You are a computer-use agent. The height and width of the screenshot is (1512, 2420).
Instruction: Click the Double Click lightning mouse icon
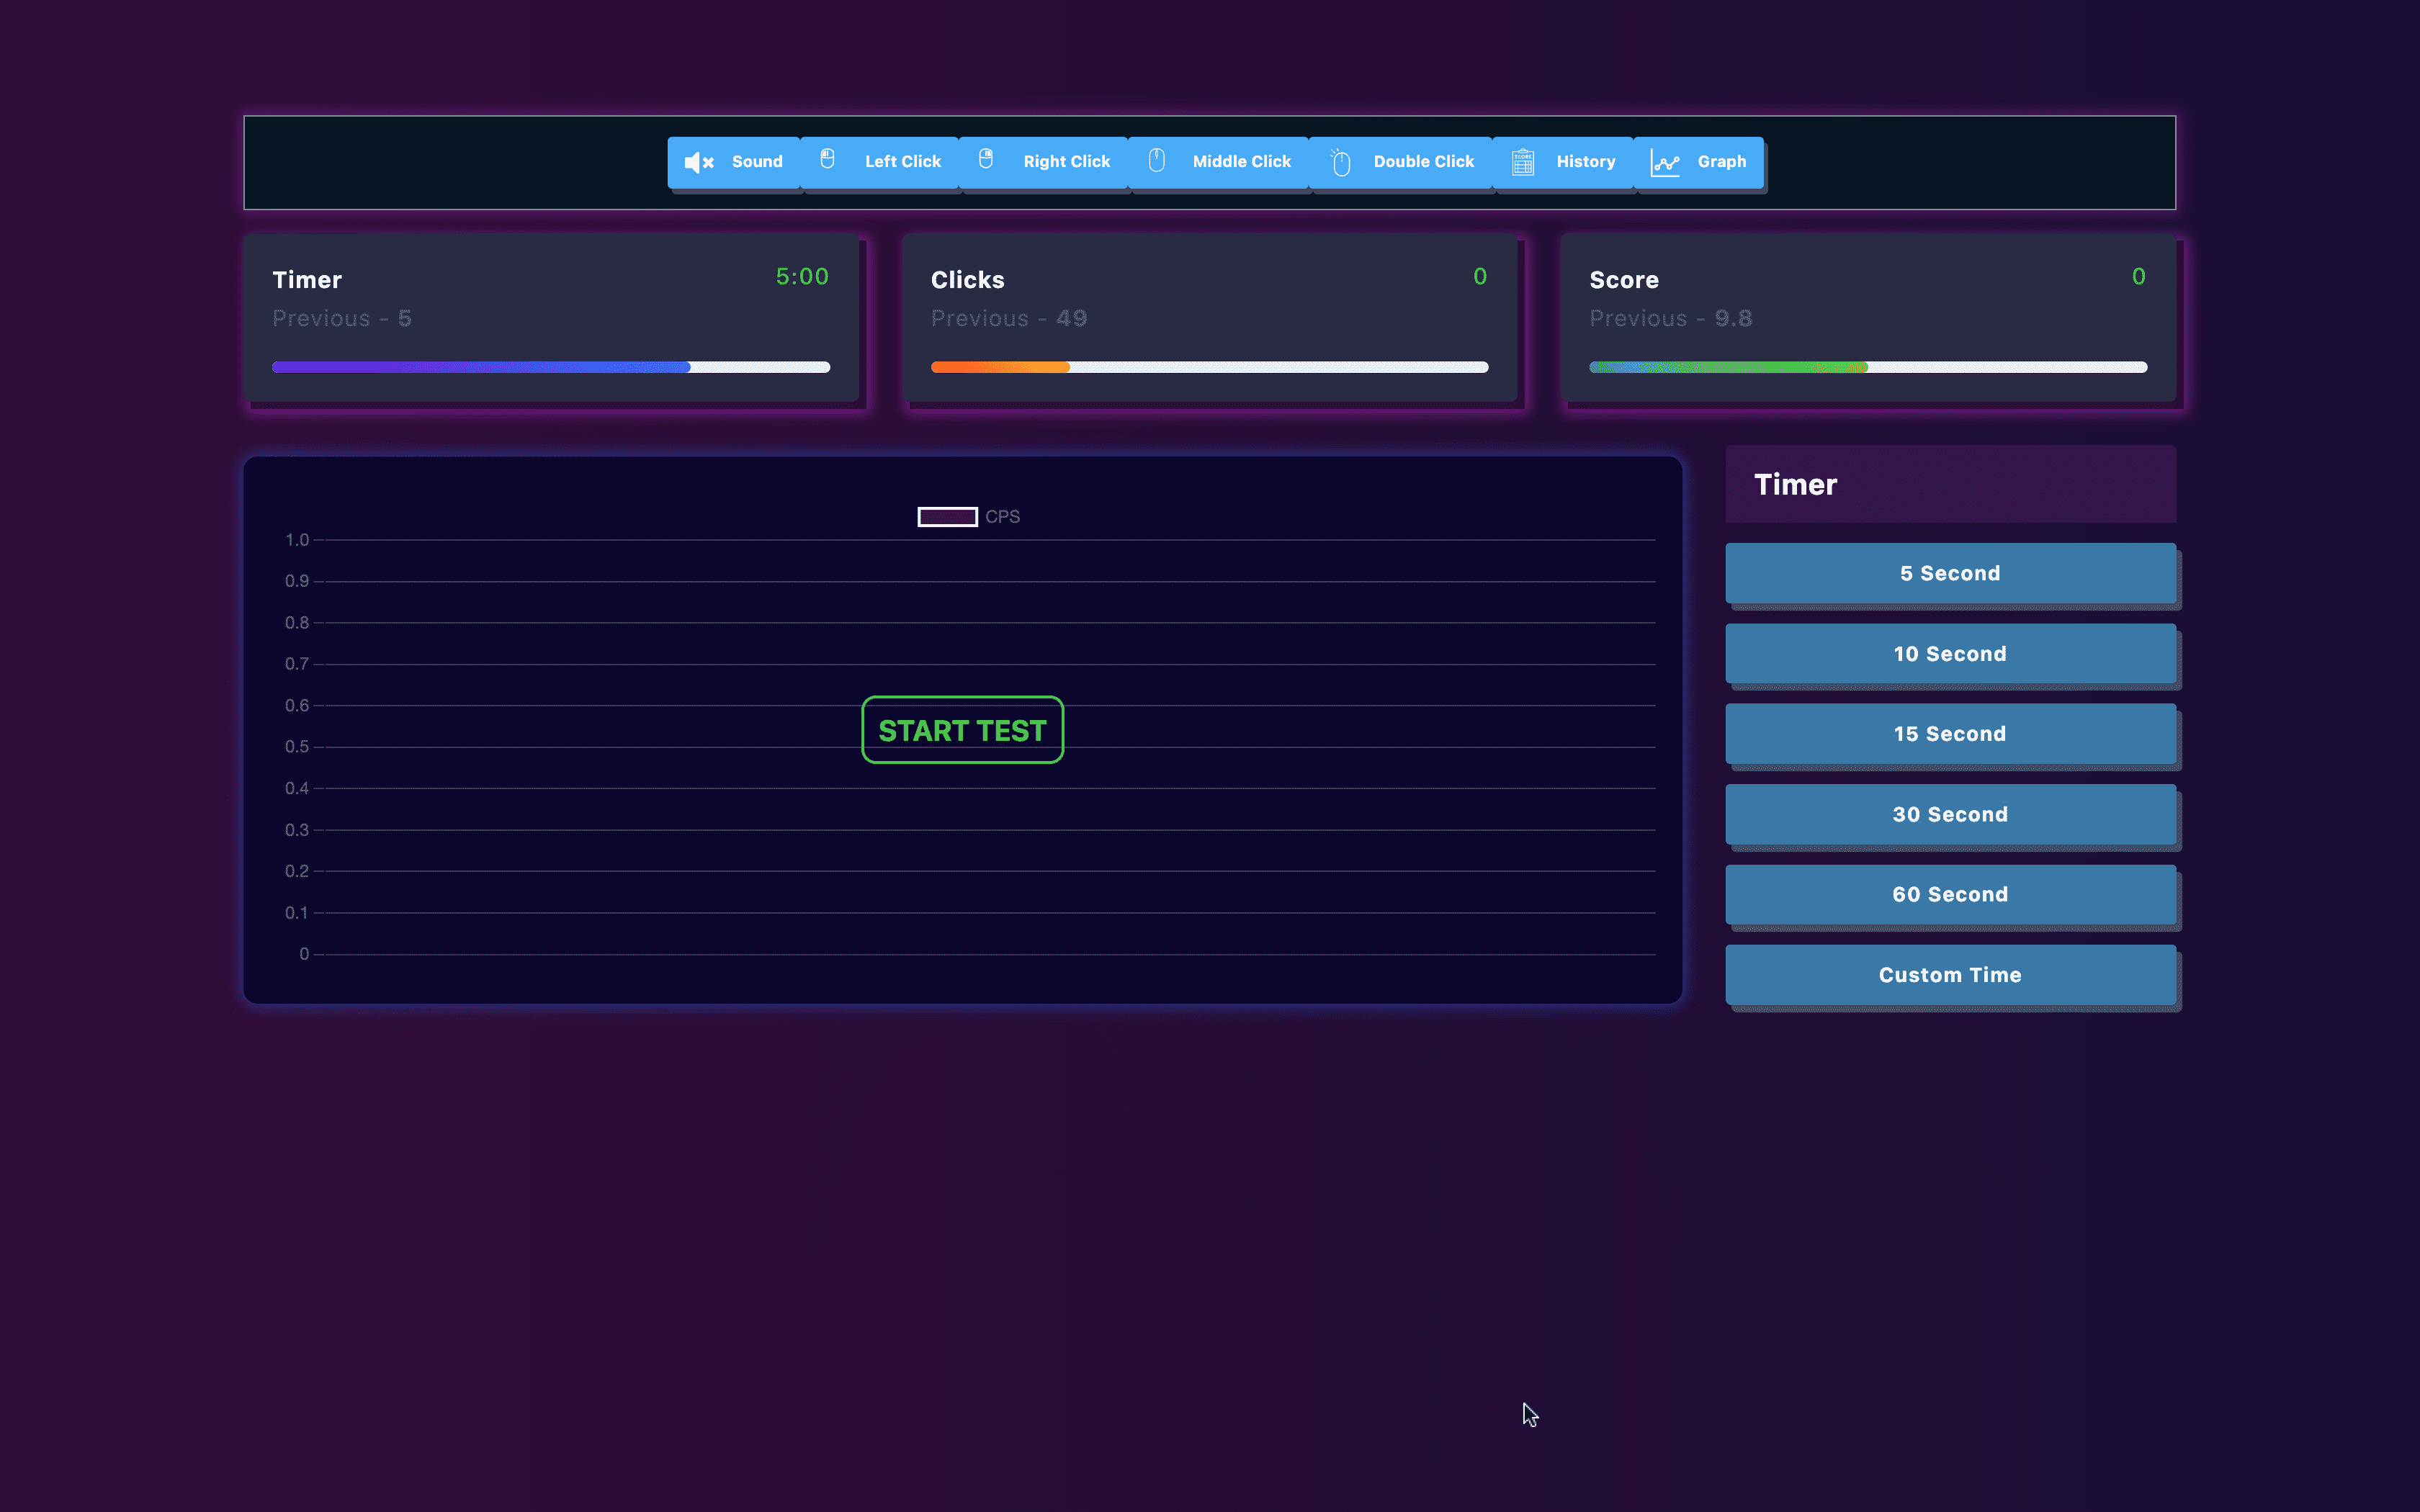tap(1341, 160)
